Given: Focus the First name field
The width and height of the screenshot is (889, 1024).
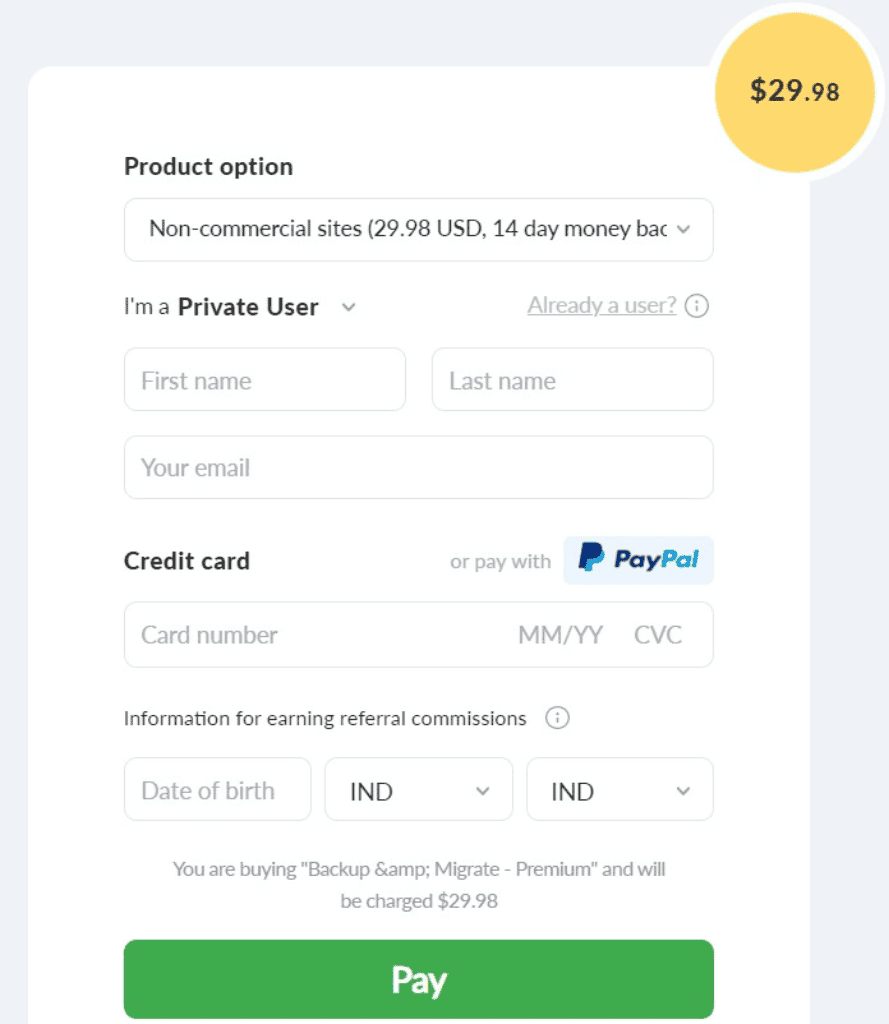Looking at the screenshot, I should 265,379.
